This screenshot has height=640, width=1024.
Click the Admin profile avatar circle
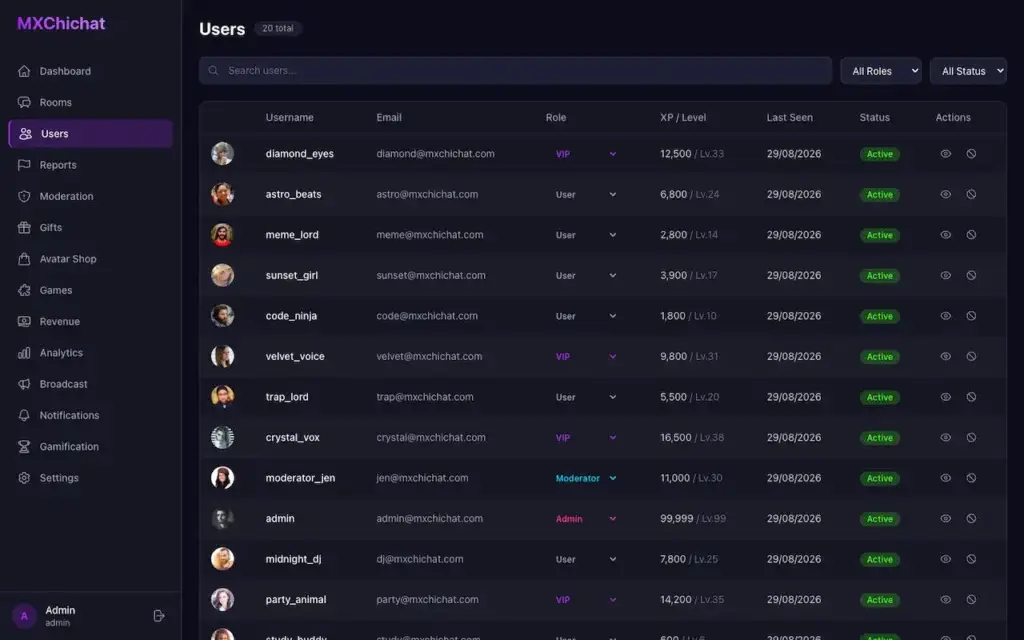click(24, 616)
